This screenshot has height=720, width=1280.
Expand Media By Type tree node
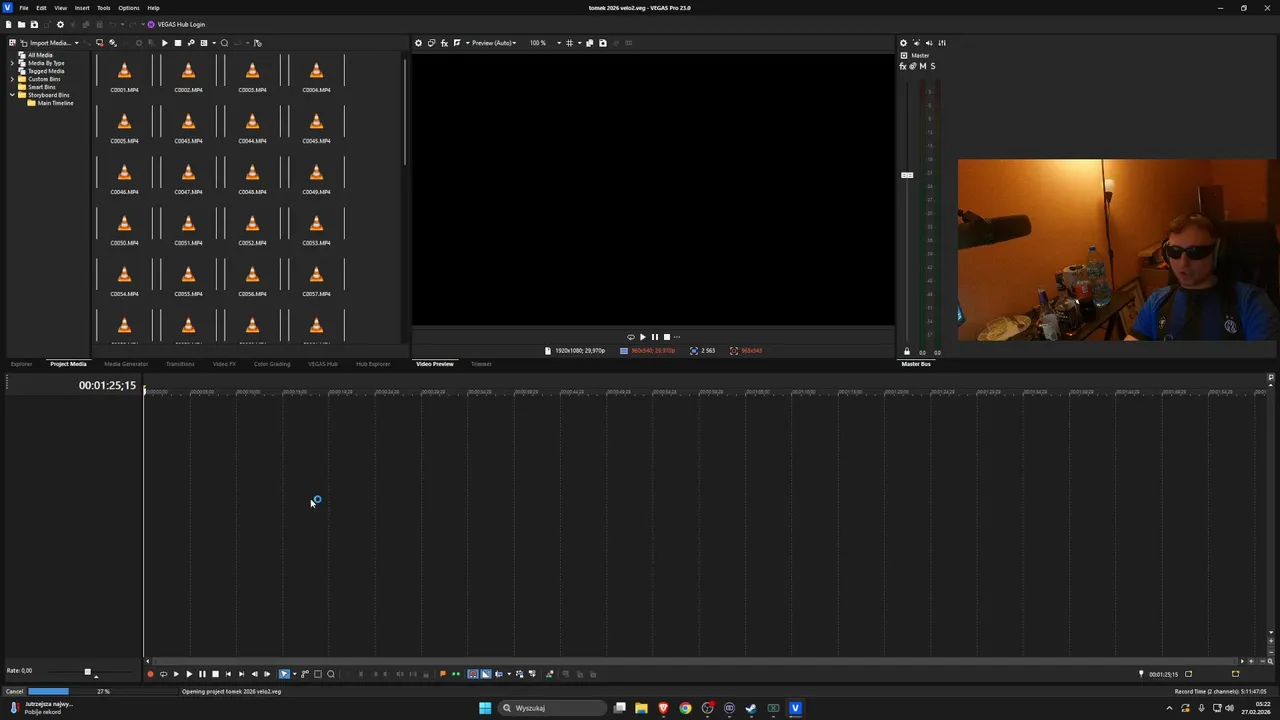12,63
